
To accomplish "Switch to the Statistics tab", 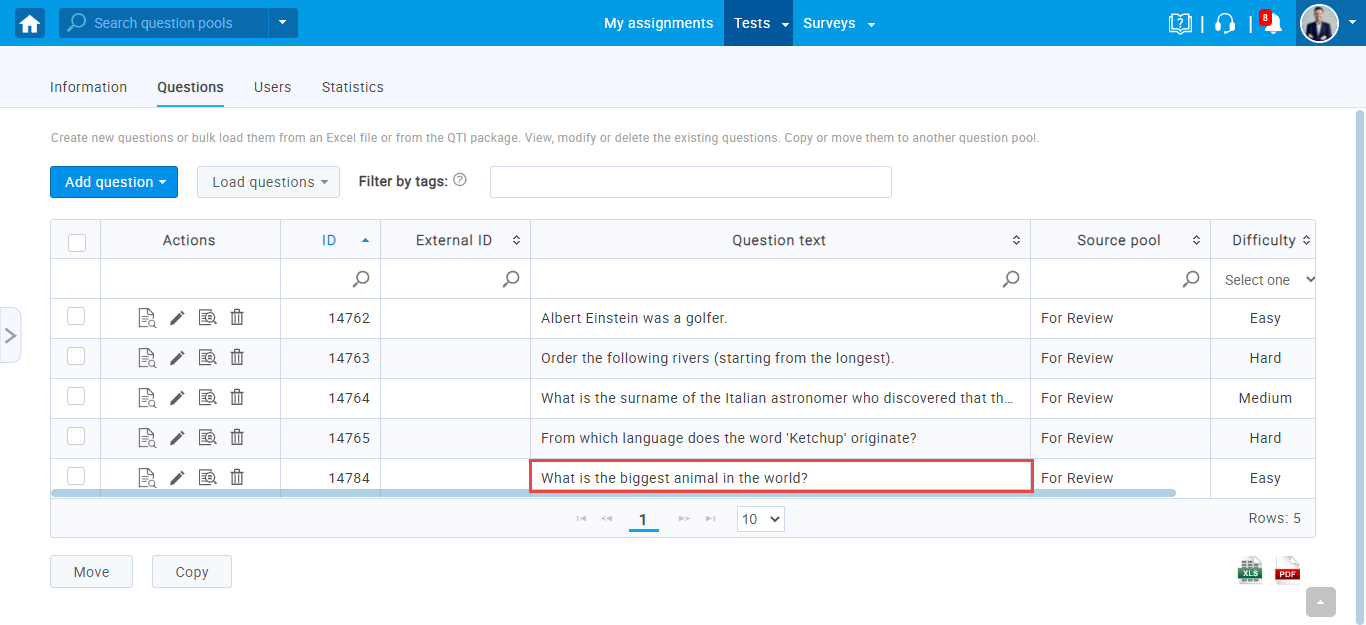I will pyautogui.click(x=352, y=87).
